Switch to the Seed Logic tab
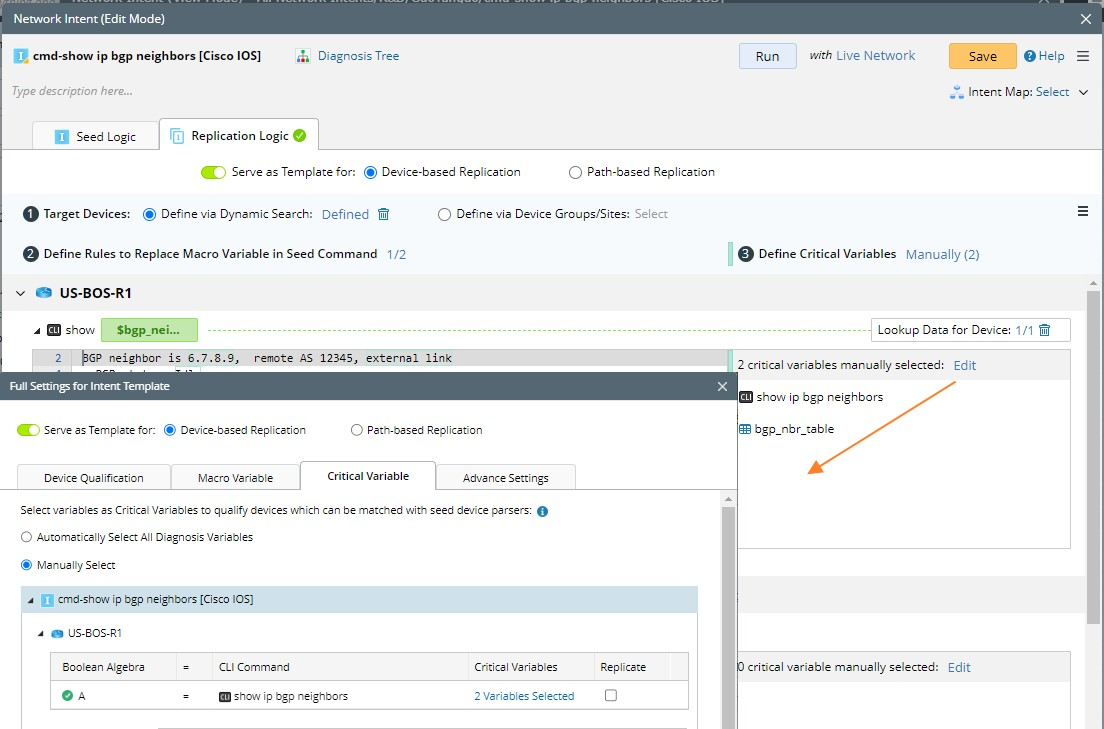This screenshot has height=729, width=1104. [95, 137]
